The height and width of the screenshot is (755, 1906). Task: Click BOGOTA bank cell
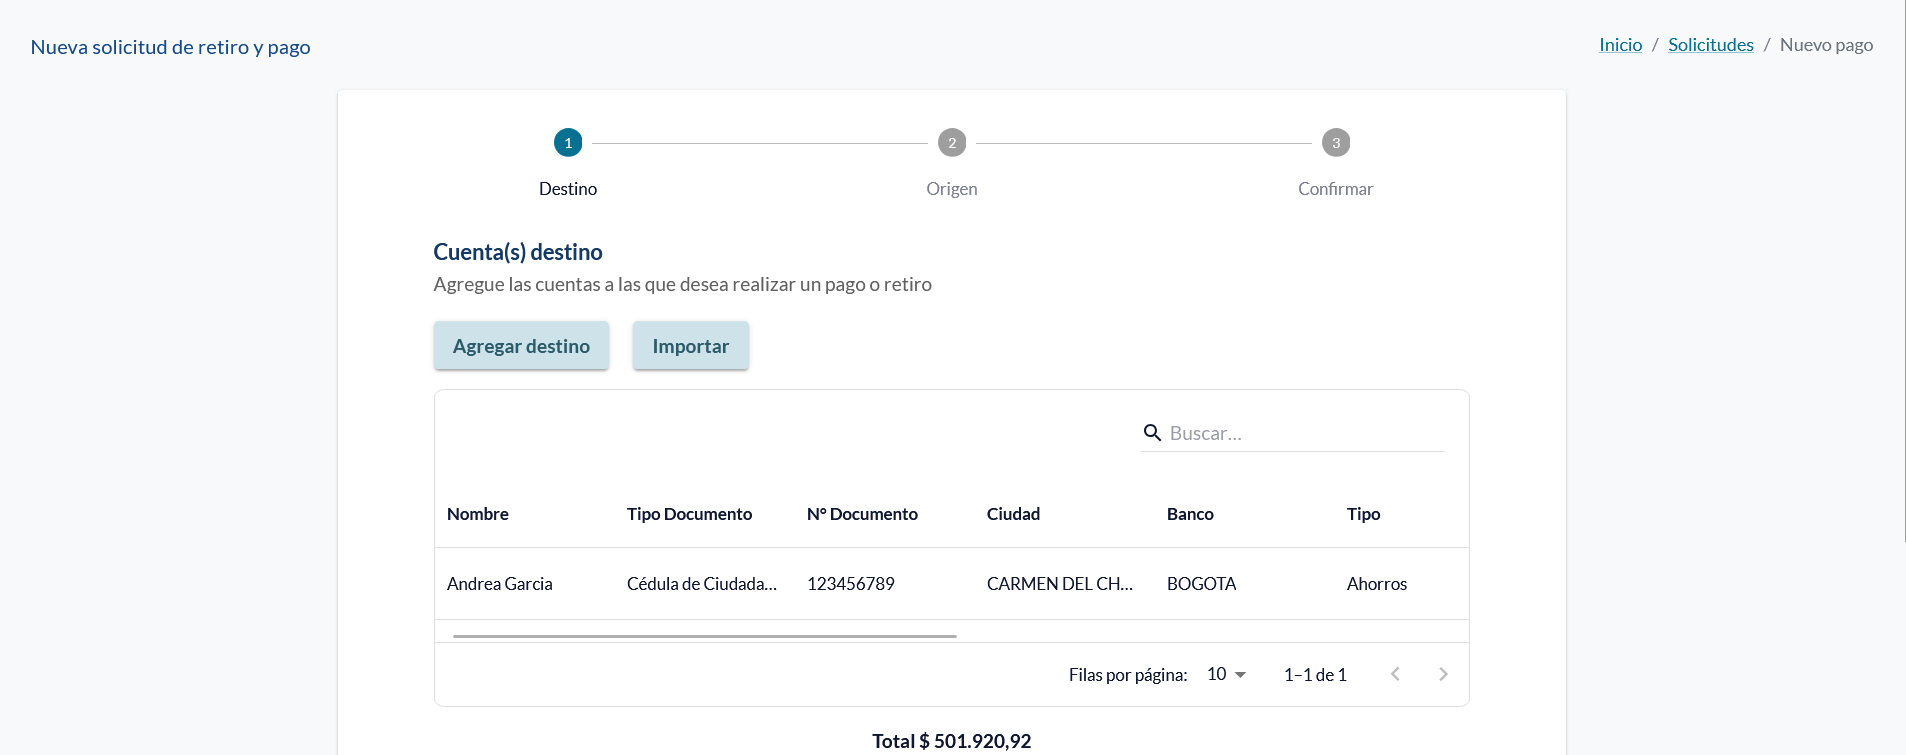(x=1202, y=584)
